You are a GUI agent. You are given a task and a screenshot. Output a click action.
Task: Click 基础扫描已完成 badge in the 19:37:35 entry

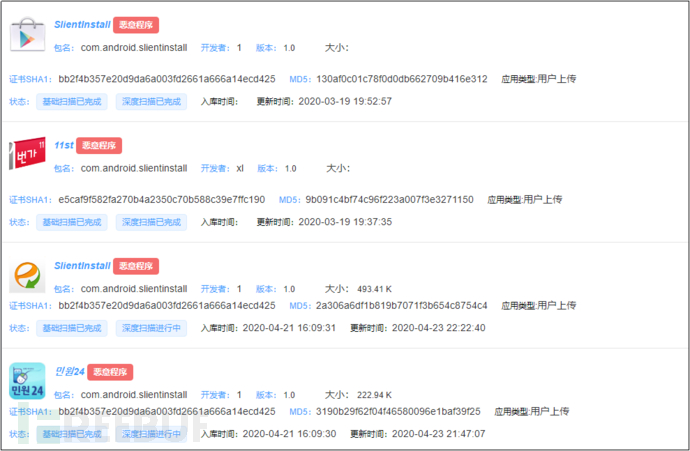click(x=72, y=222)
